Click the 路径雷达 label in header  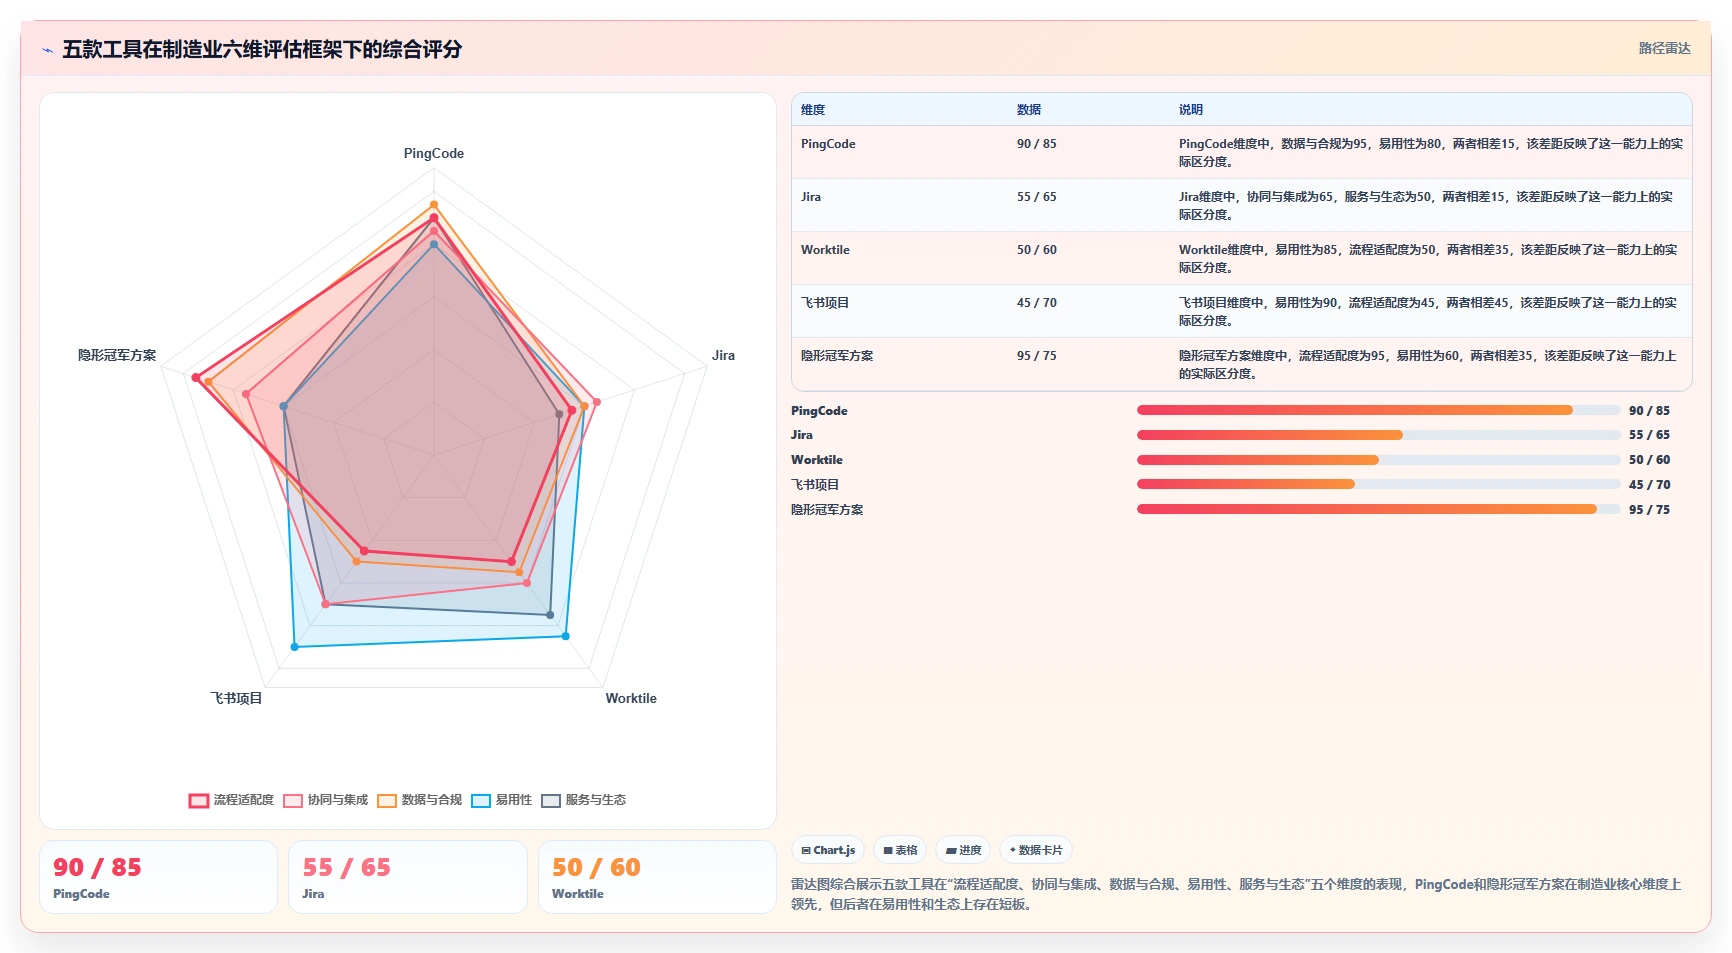pyautogui.click(x=1664, y=48)
